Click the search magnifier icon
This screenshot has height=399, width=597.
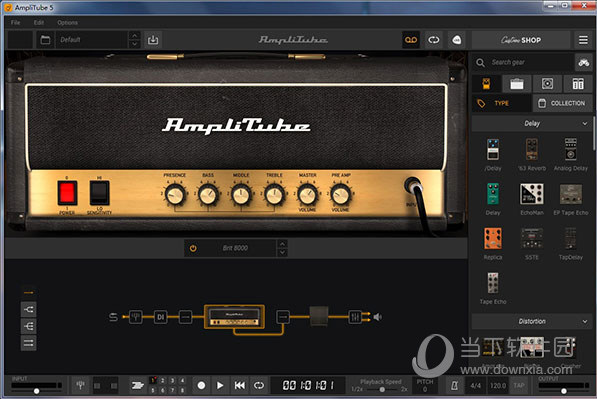(x=480, y=63)
